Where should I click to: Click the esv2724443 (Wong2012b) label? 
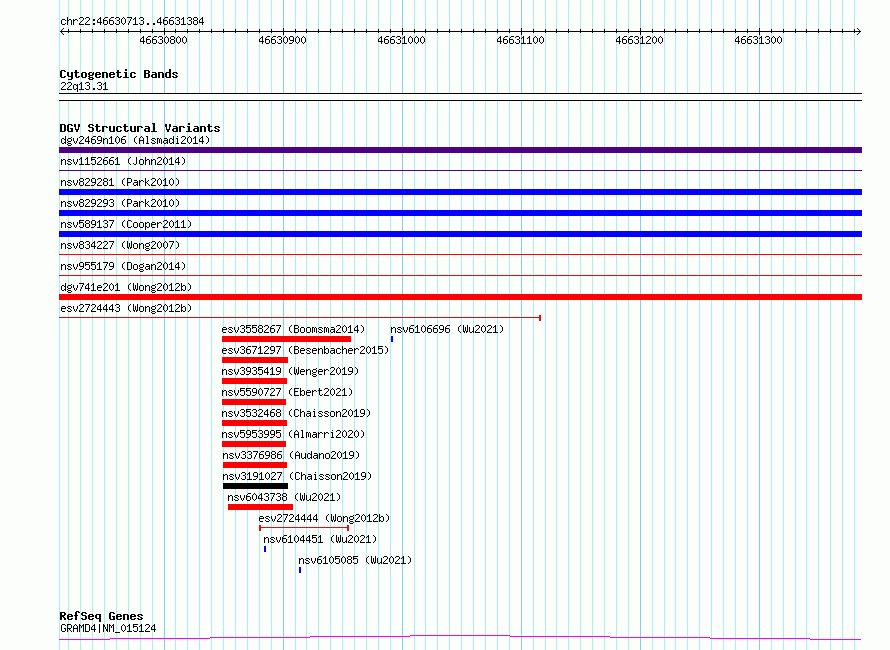click(x=126, y=308)
